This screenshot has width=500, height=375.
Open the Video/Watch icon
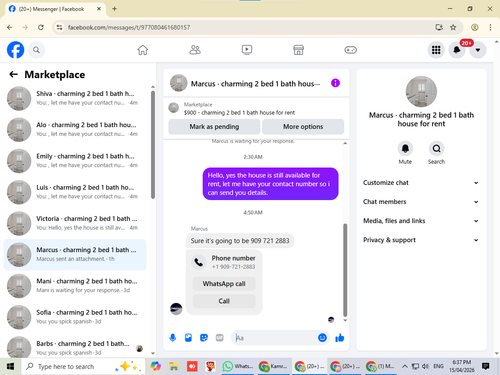247,50
